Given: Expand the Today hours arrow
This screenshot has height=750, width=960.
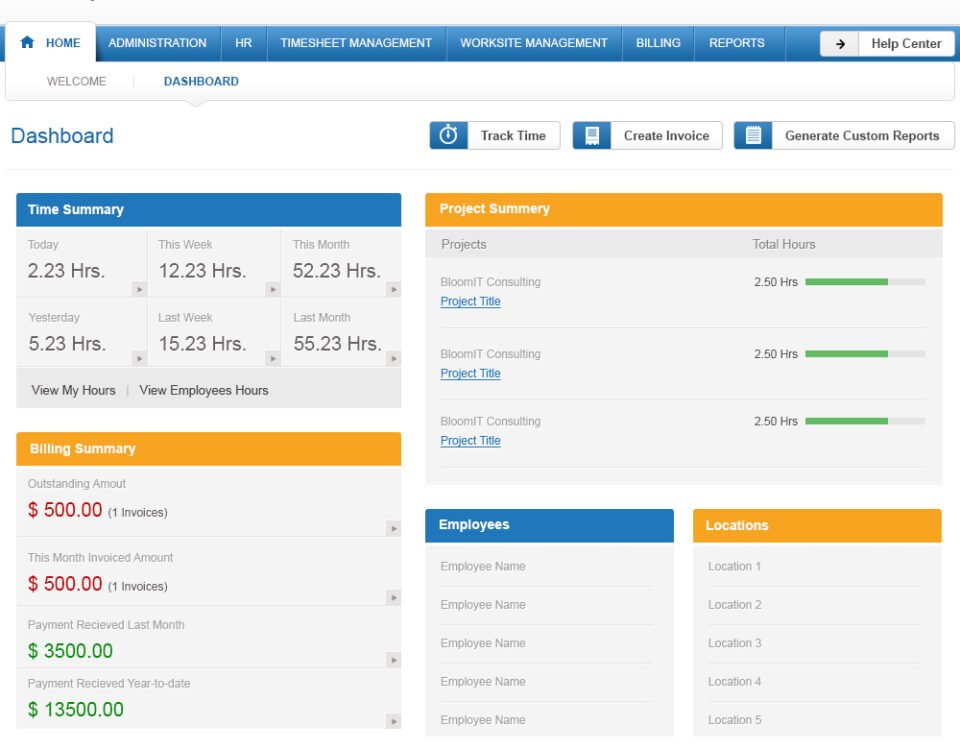Looking at the screenshot, I should pyautogui.click(x=139, y=289).
